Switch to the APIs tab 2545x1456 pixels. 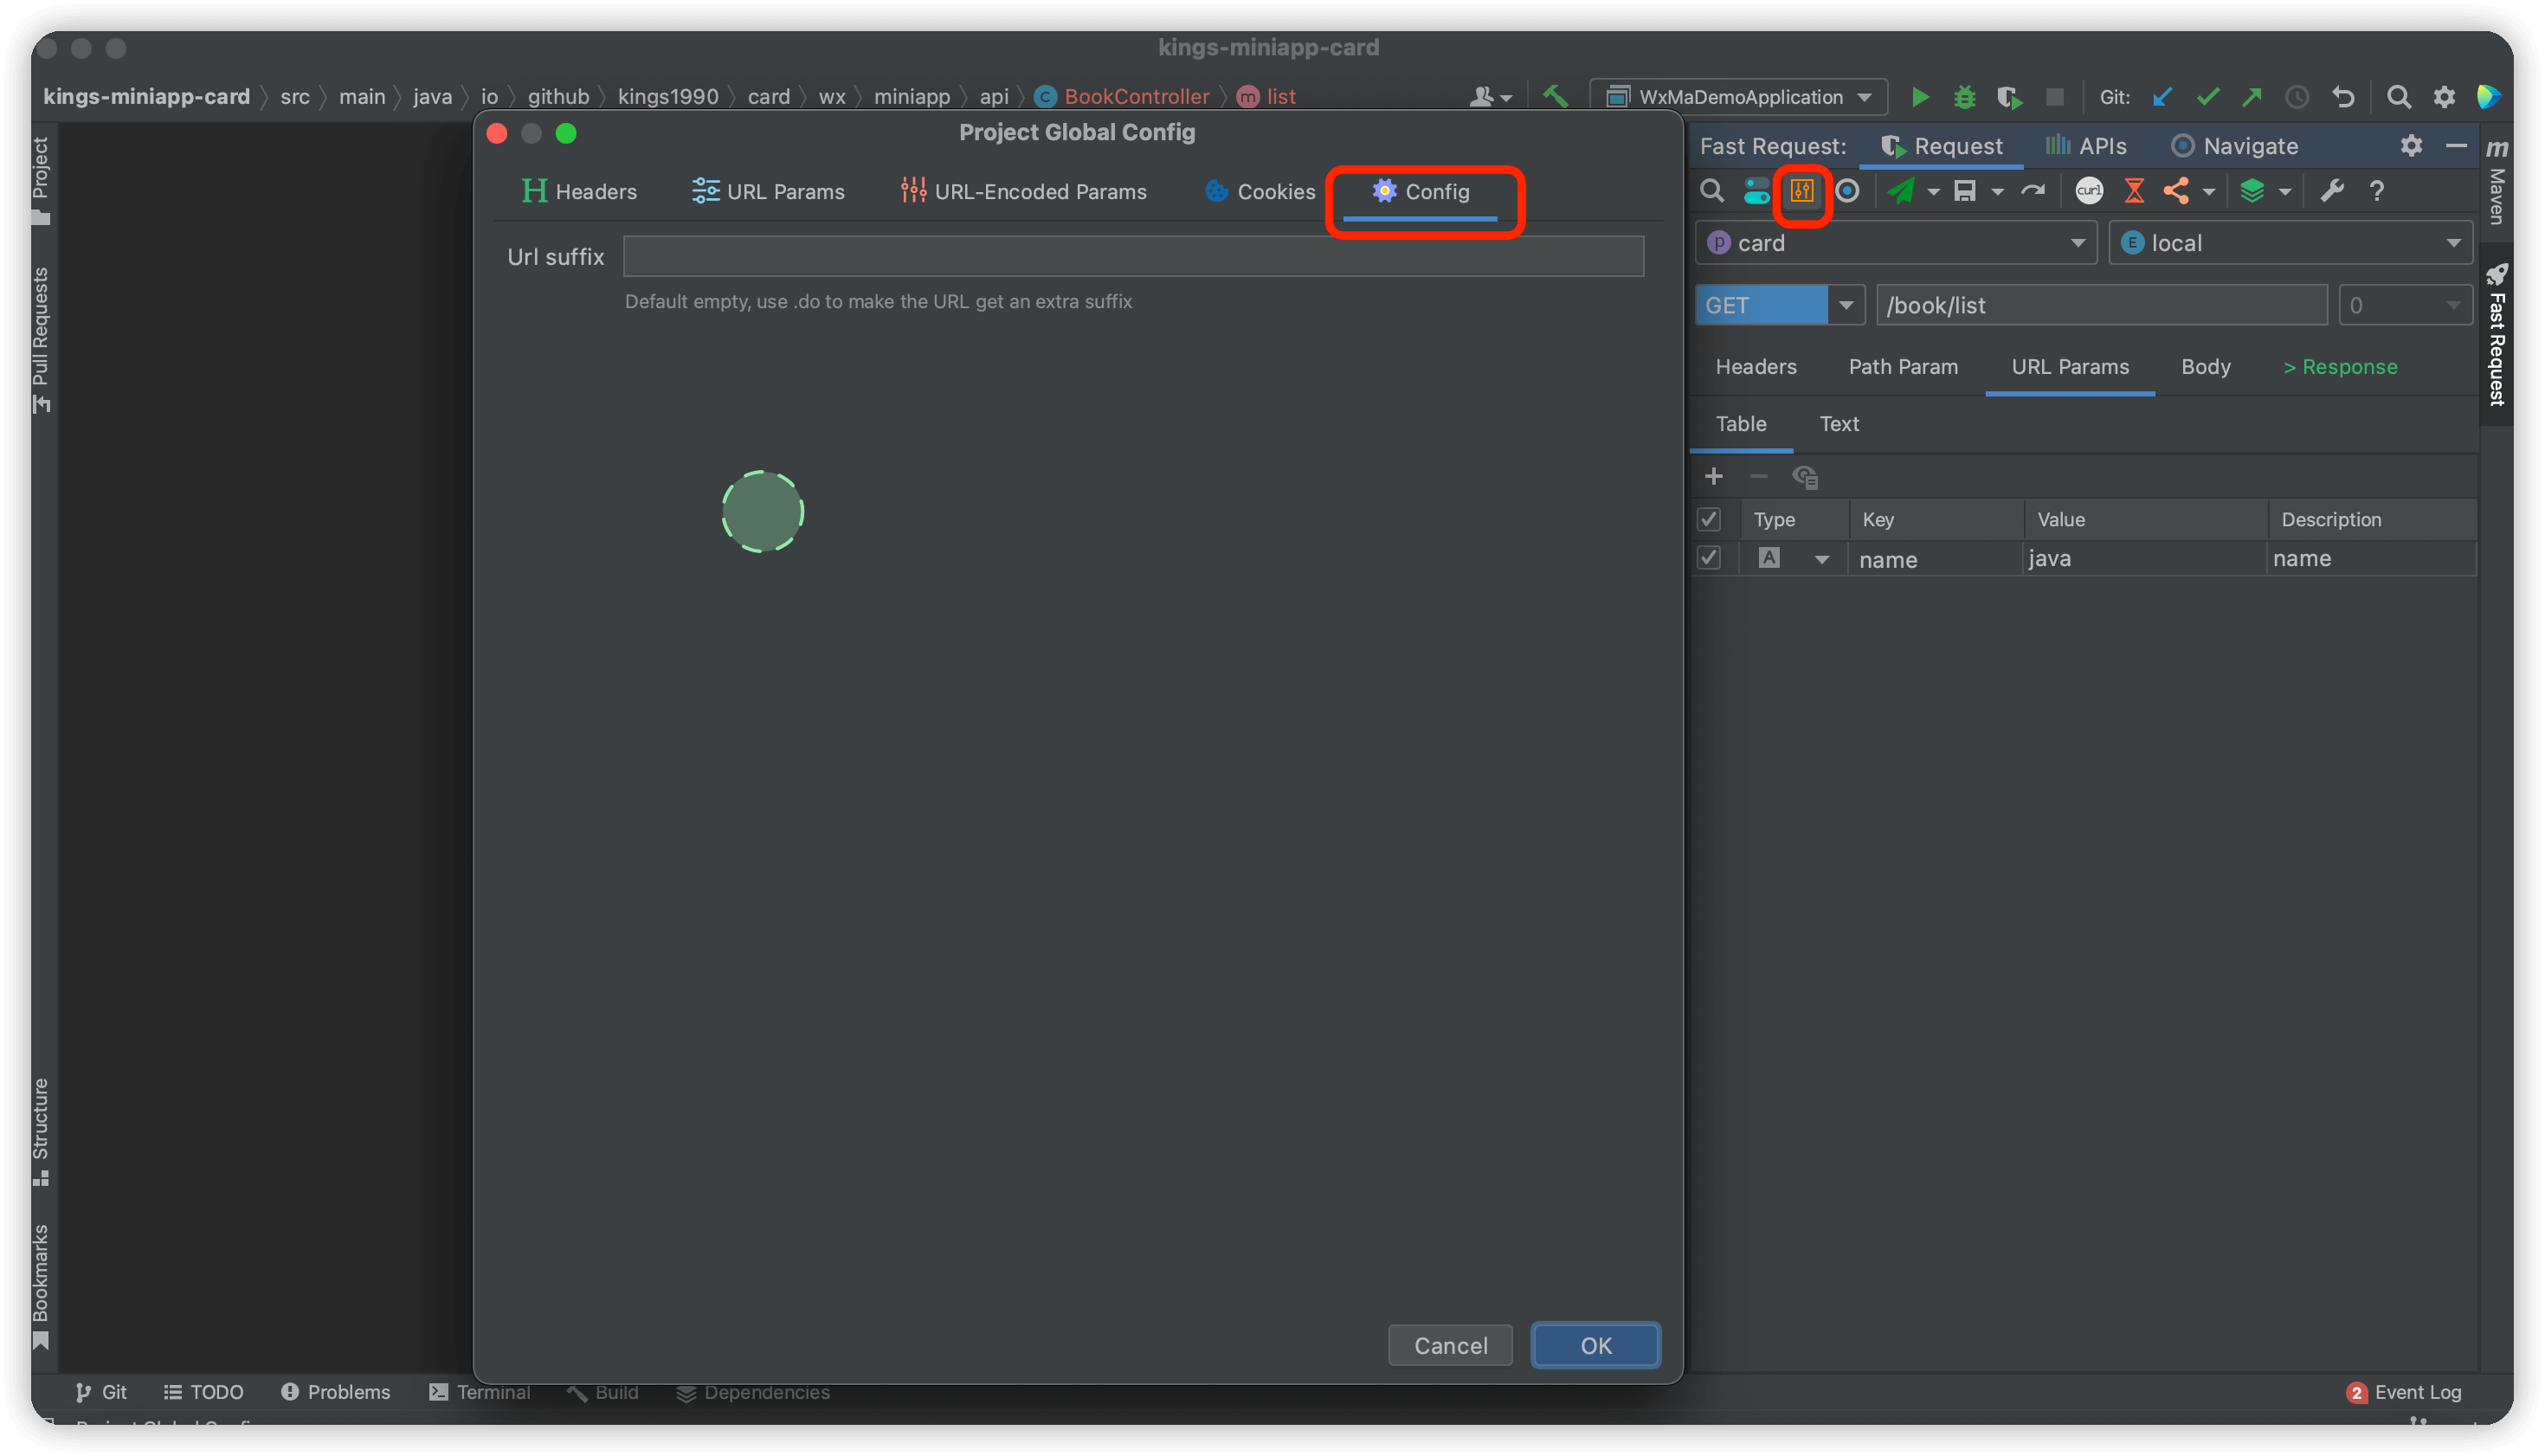point(2086,146)
